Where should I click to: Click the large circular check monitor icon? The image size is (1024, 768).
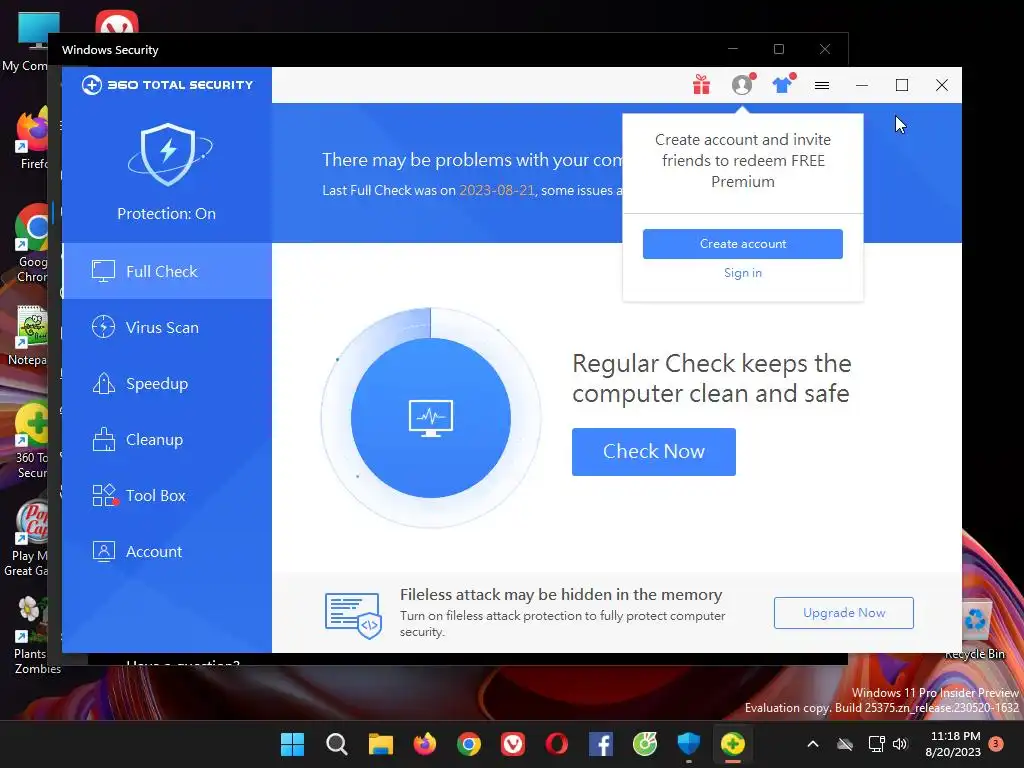(x=431, y=418)
